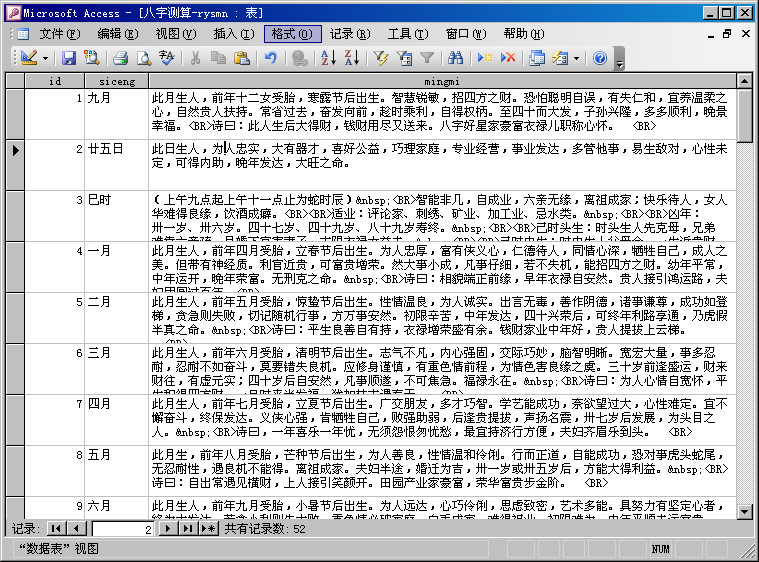Click the Spelling check icon
Screen dimensions: 759x562
coord(167,58)
